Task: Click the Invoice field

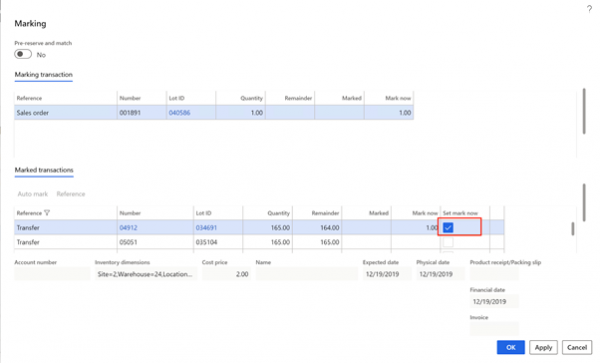Action: pos(494,329)
